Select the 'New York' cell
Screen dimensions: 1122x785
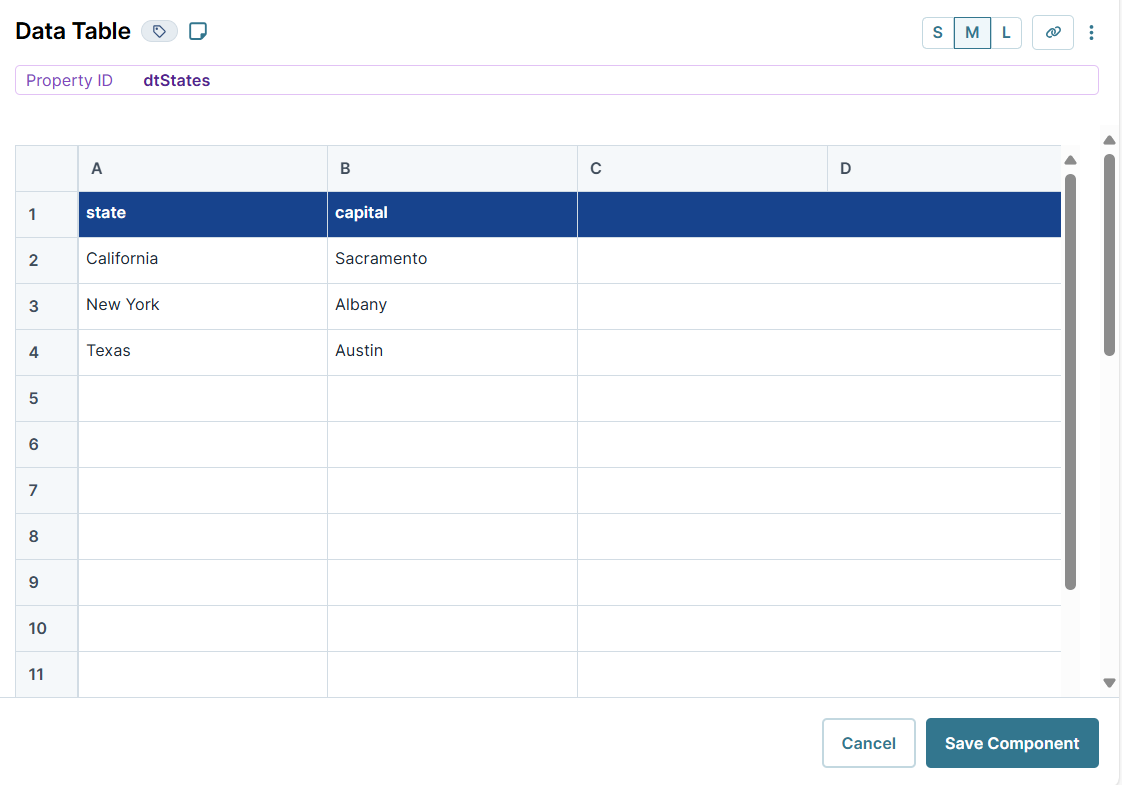pos(203,306)
